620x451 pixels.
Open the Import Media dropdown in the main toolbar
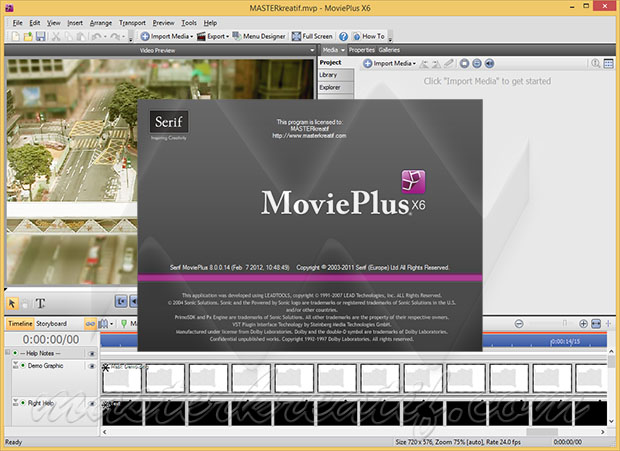tap(192, 37)
